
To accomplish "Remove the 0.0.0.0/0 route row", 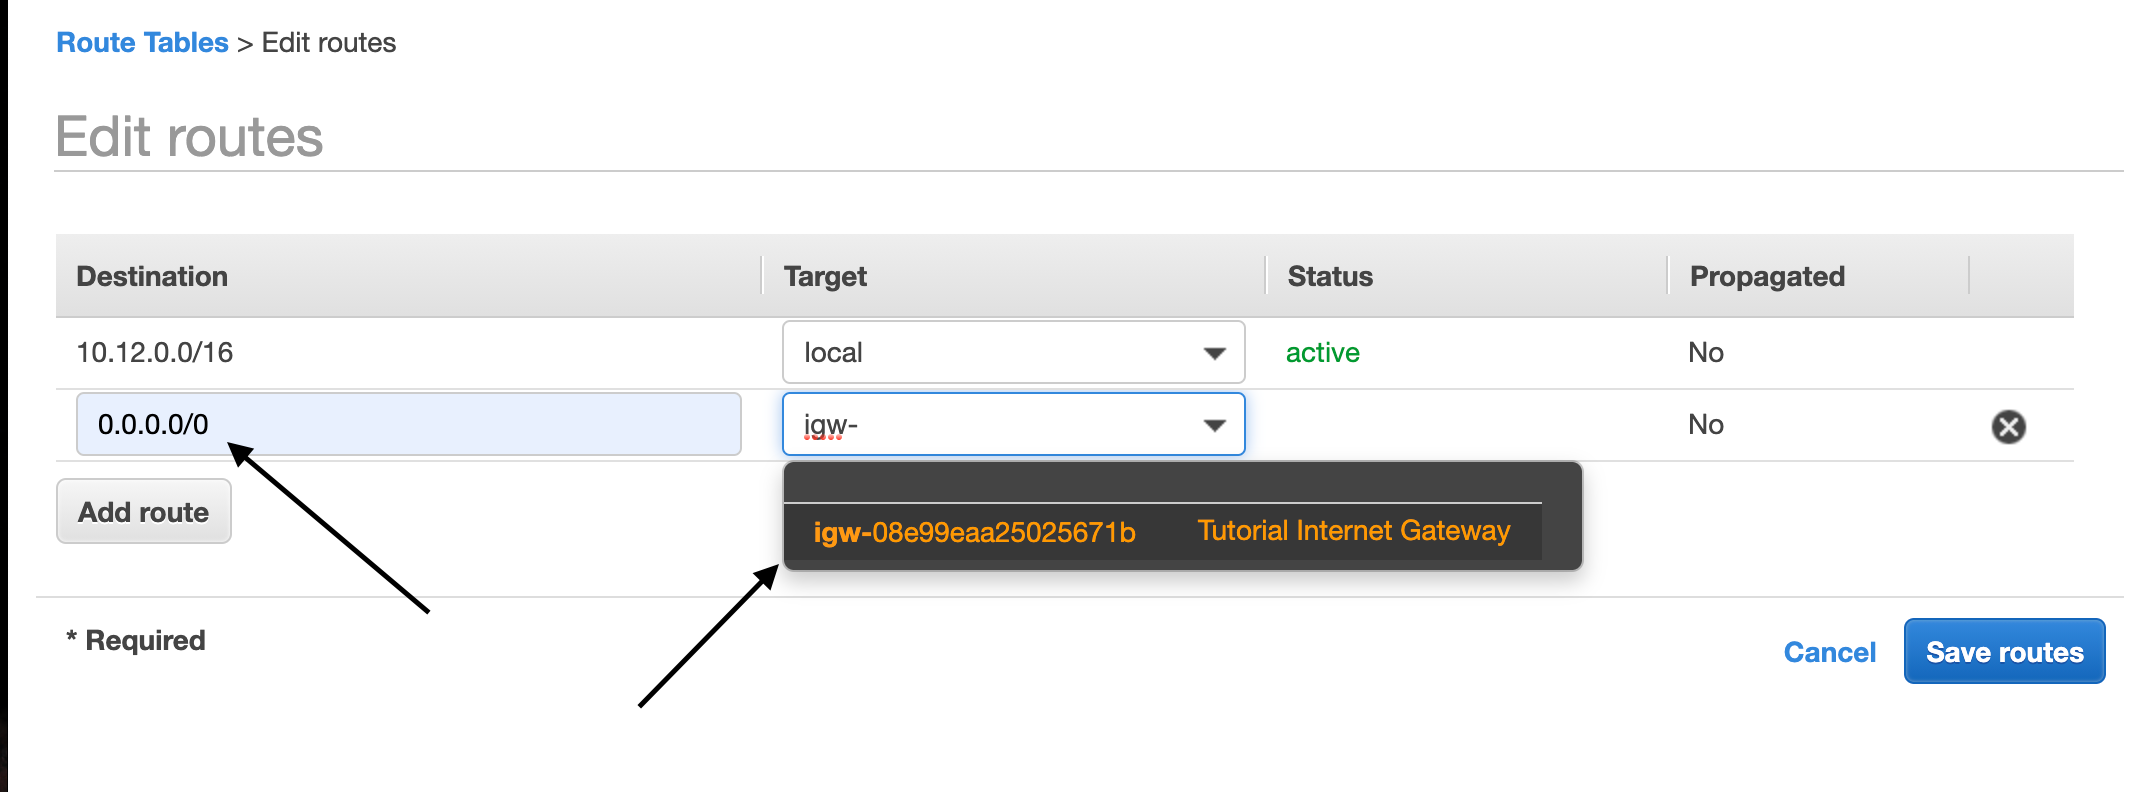I will tap(2008, 427).
